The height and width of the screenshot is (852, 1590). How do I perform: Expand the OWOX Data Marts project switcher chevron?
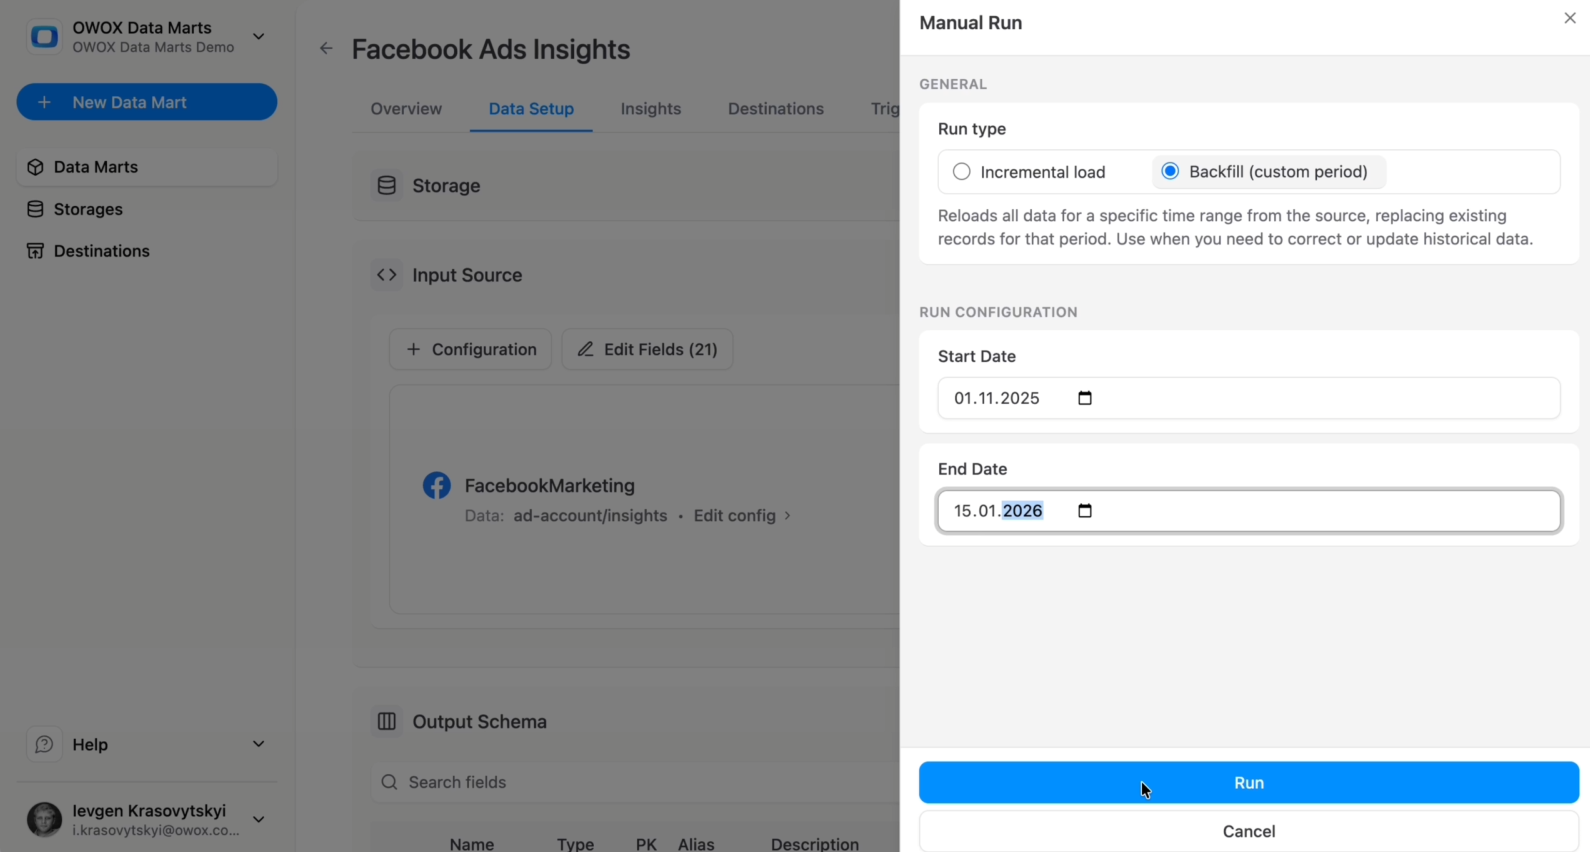coord(259,37)
